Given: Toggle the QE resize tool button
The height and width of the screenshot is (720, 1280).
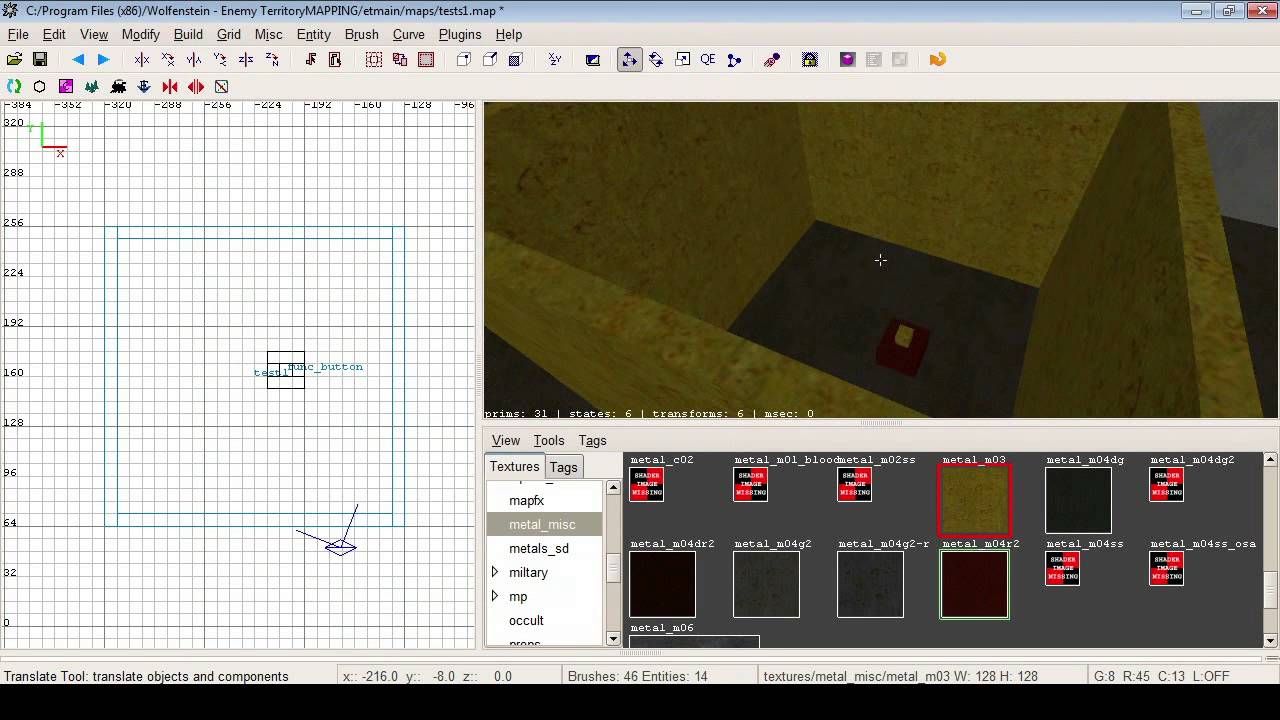Looking at the screenshot, I should click(x=708, y=60).
